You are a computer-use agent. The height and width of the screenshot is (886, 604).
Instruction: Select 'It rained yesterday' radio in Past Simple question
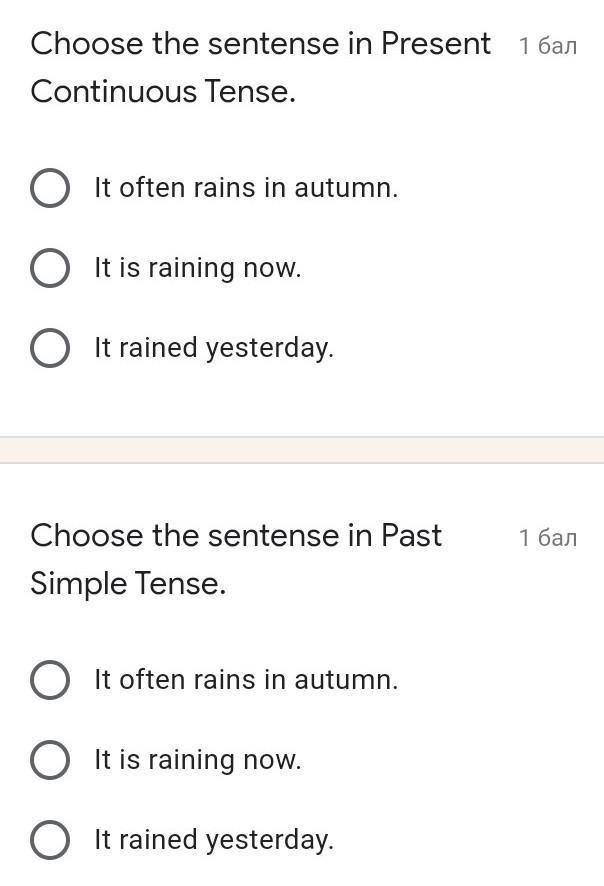[x=50, y=840]
